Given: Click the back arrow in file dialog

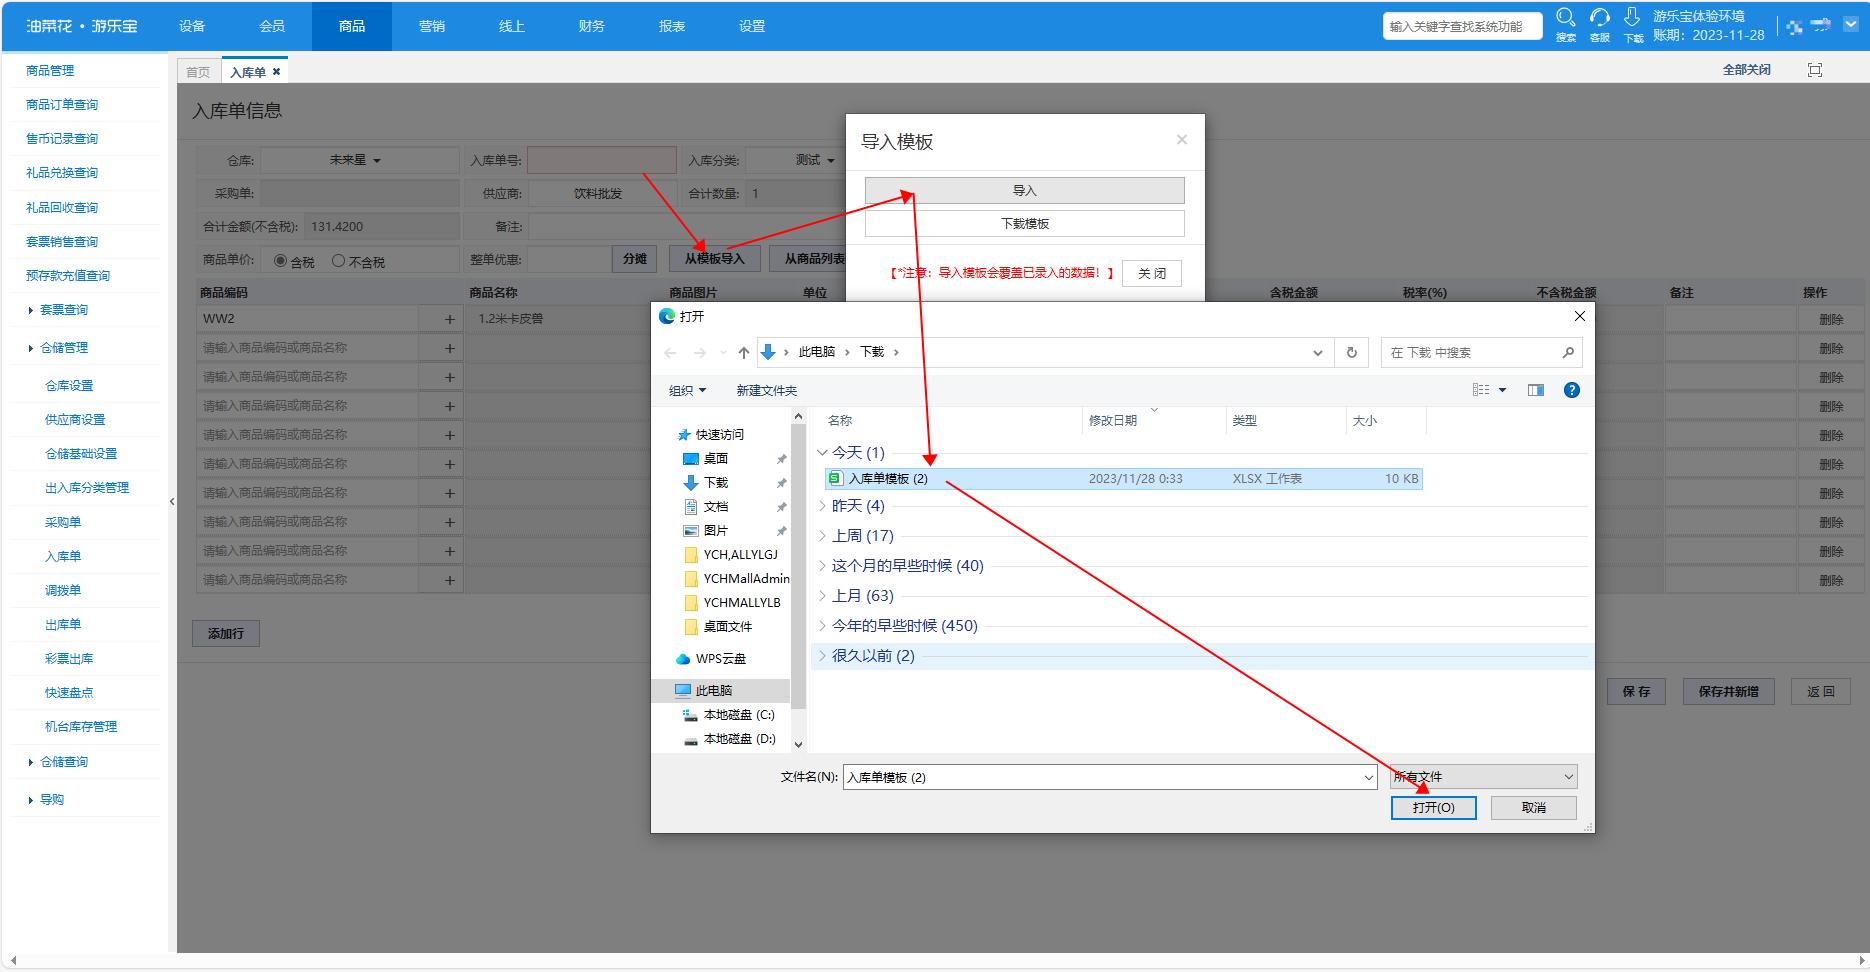Looking at the screenshot, I should pyautogui.click(x=670, y=352).
